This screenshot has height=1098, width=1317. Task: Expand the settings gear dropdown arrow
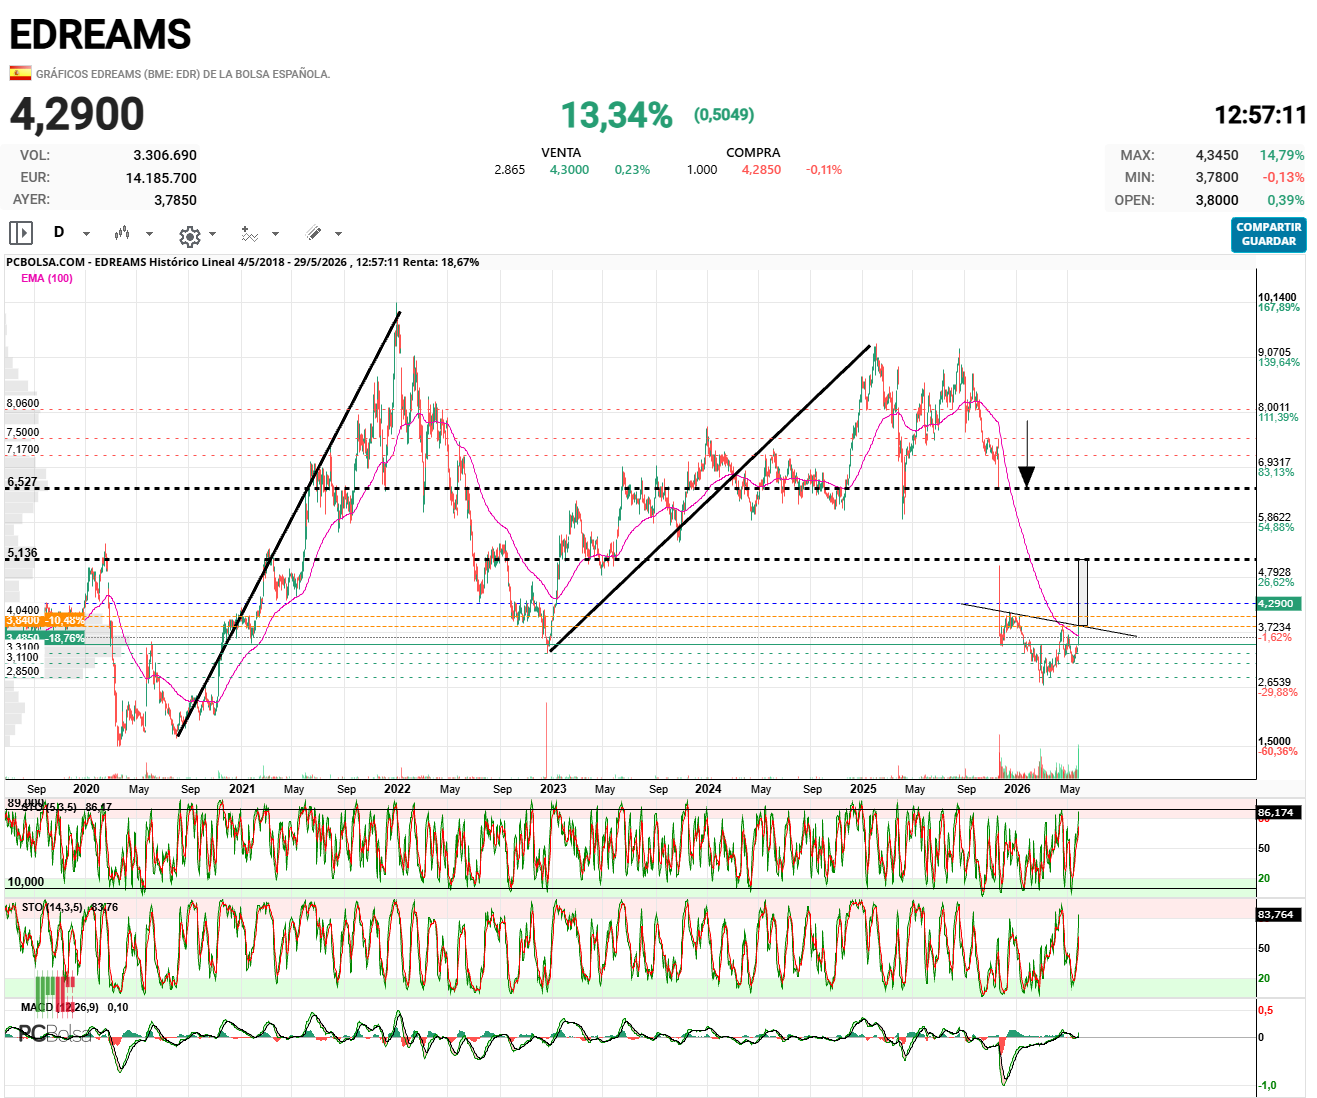pos(212,234)
